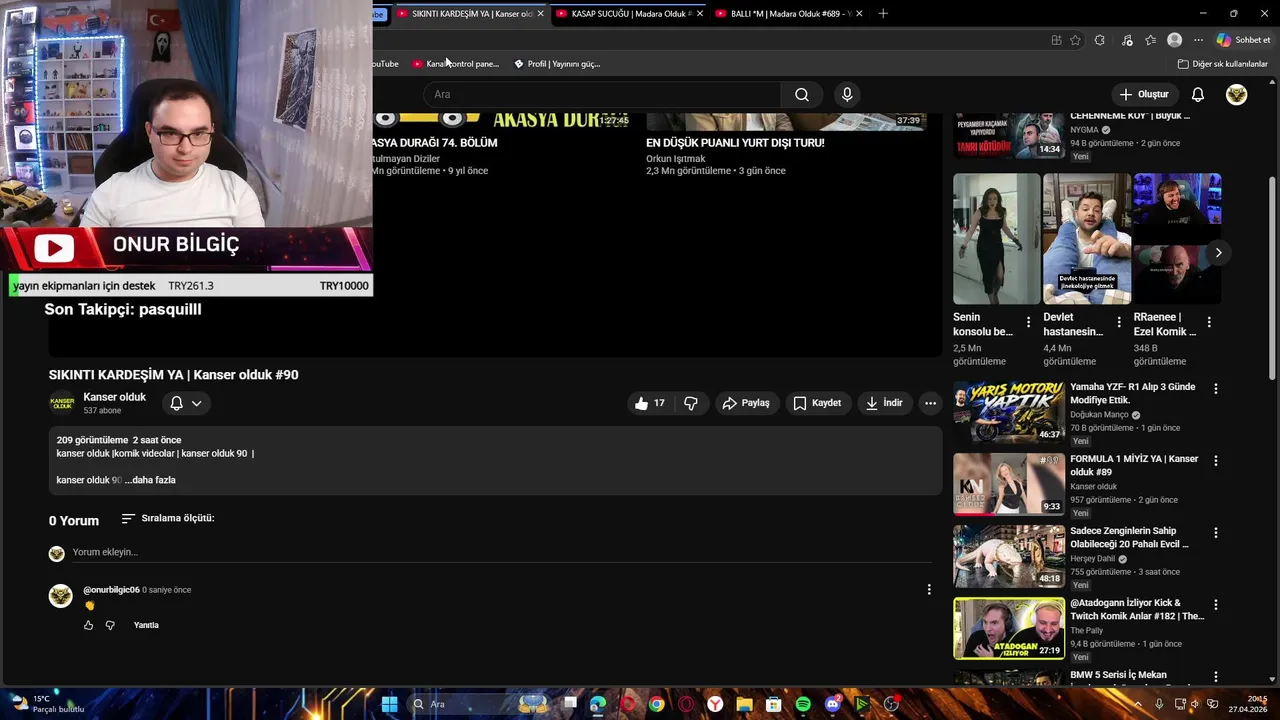This screenshot has height=720, width=1280.
Task: Open options for Devlet hastanesin short
Action: tap(1119, 322)
